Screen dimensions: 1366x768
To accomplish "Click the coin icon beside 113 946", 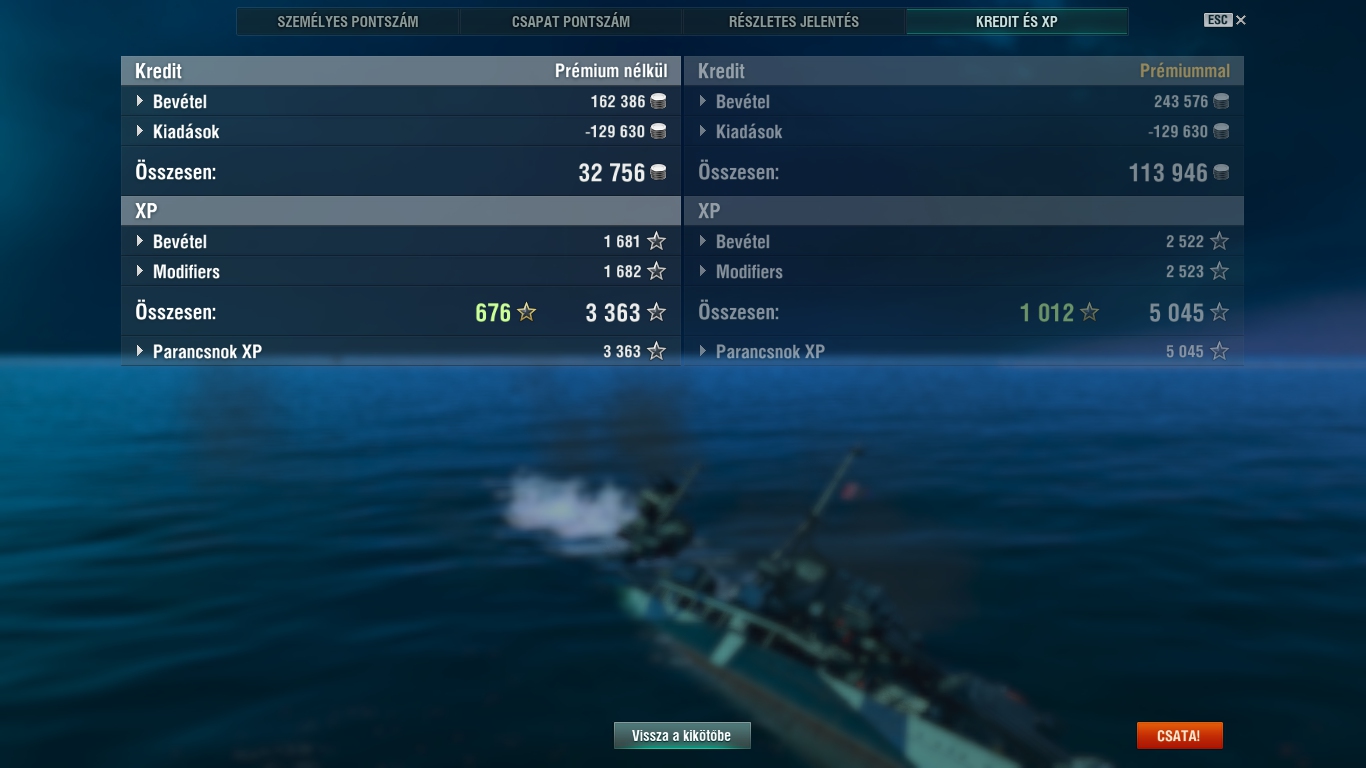I will 1221,173.
